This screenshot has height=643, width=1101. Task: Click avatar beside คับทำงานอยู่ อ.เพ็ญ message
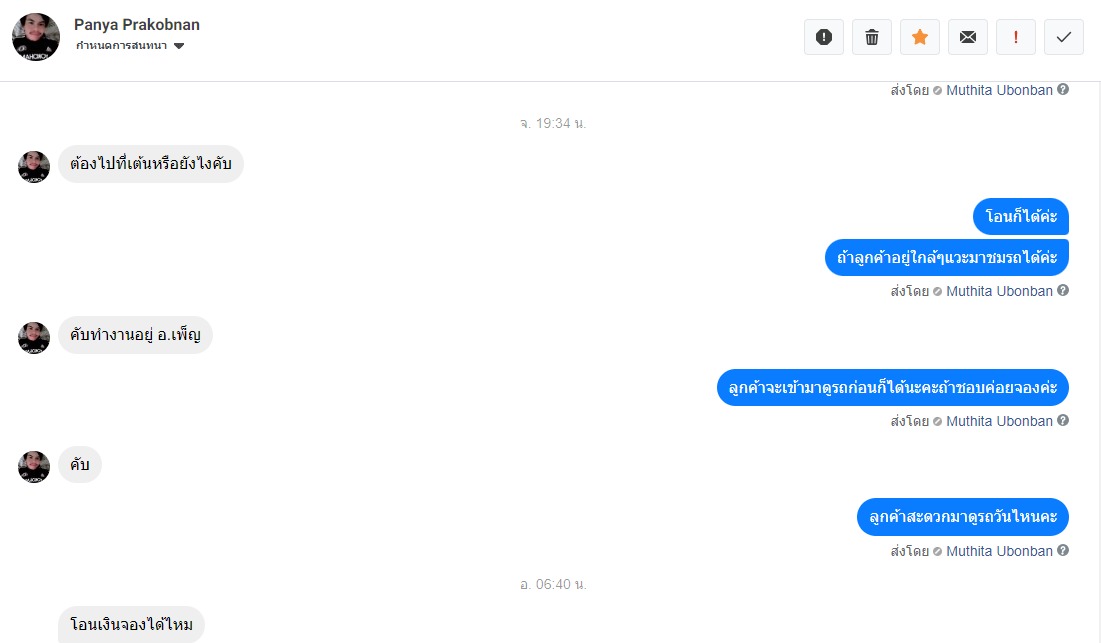pos(34,338)
